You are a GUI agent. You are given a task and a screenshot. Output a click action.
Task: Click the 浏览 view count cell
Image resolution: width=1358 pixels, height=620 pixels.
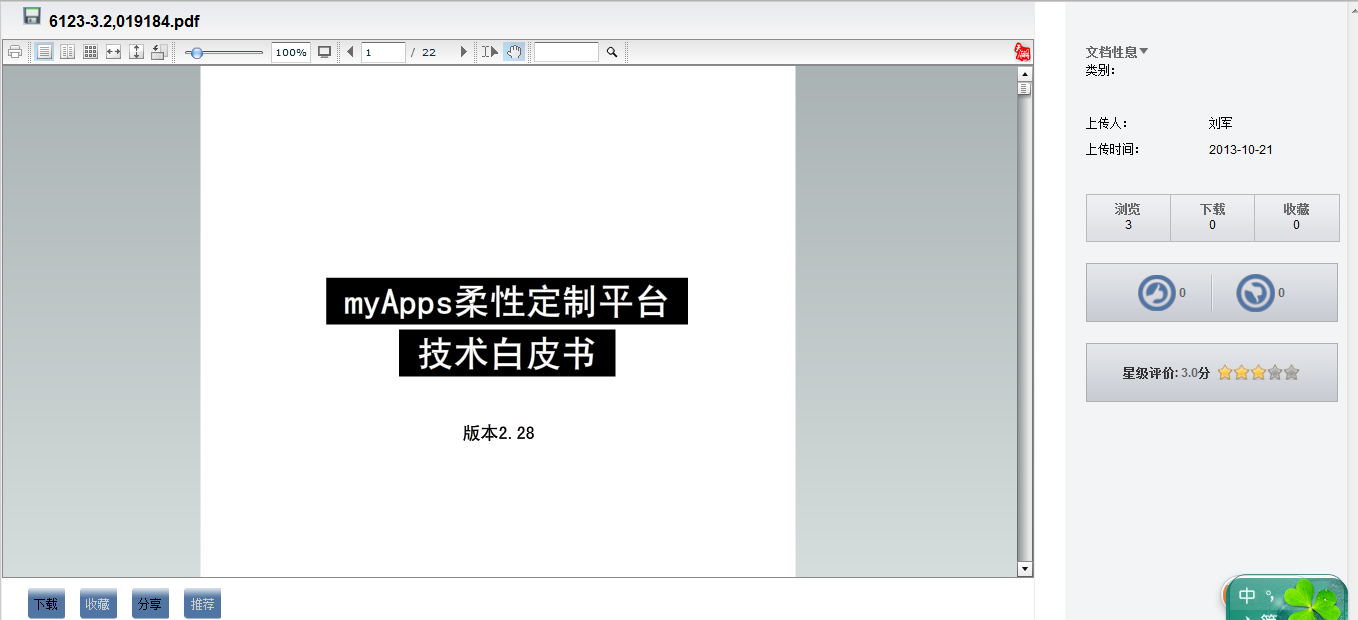tap(1128, 217)
